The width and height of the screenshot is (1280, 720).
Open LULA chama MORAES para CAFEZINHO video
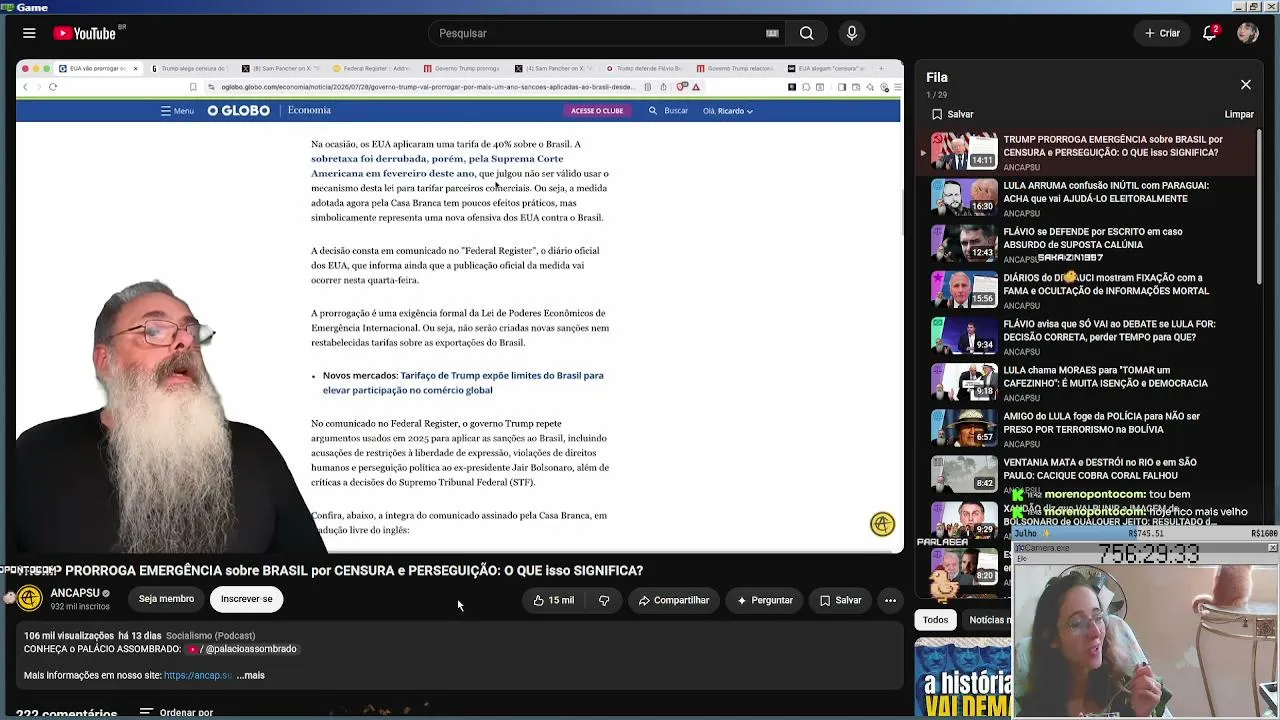click(x=1105, y=377)
